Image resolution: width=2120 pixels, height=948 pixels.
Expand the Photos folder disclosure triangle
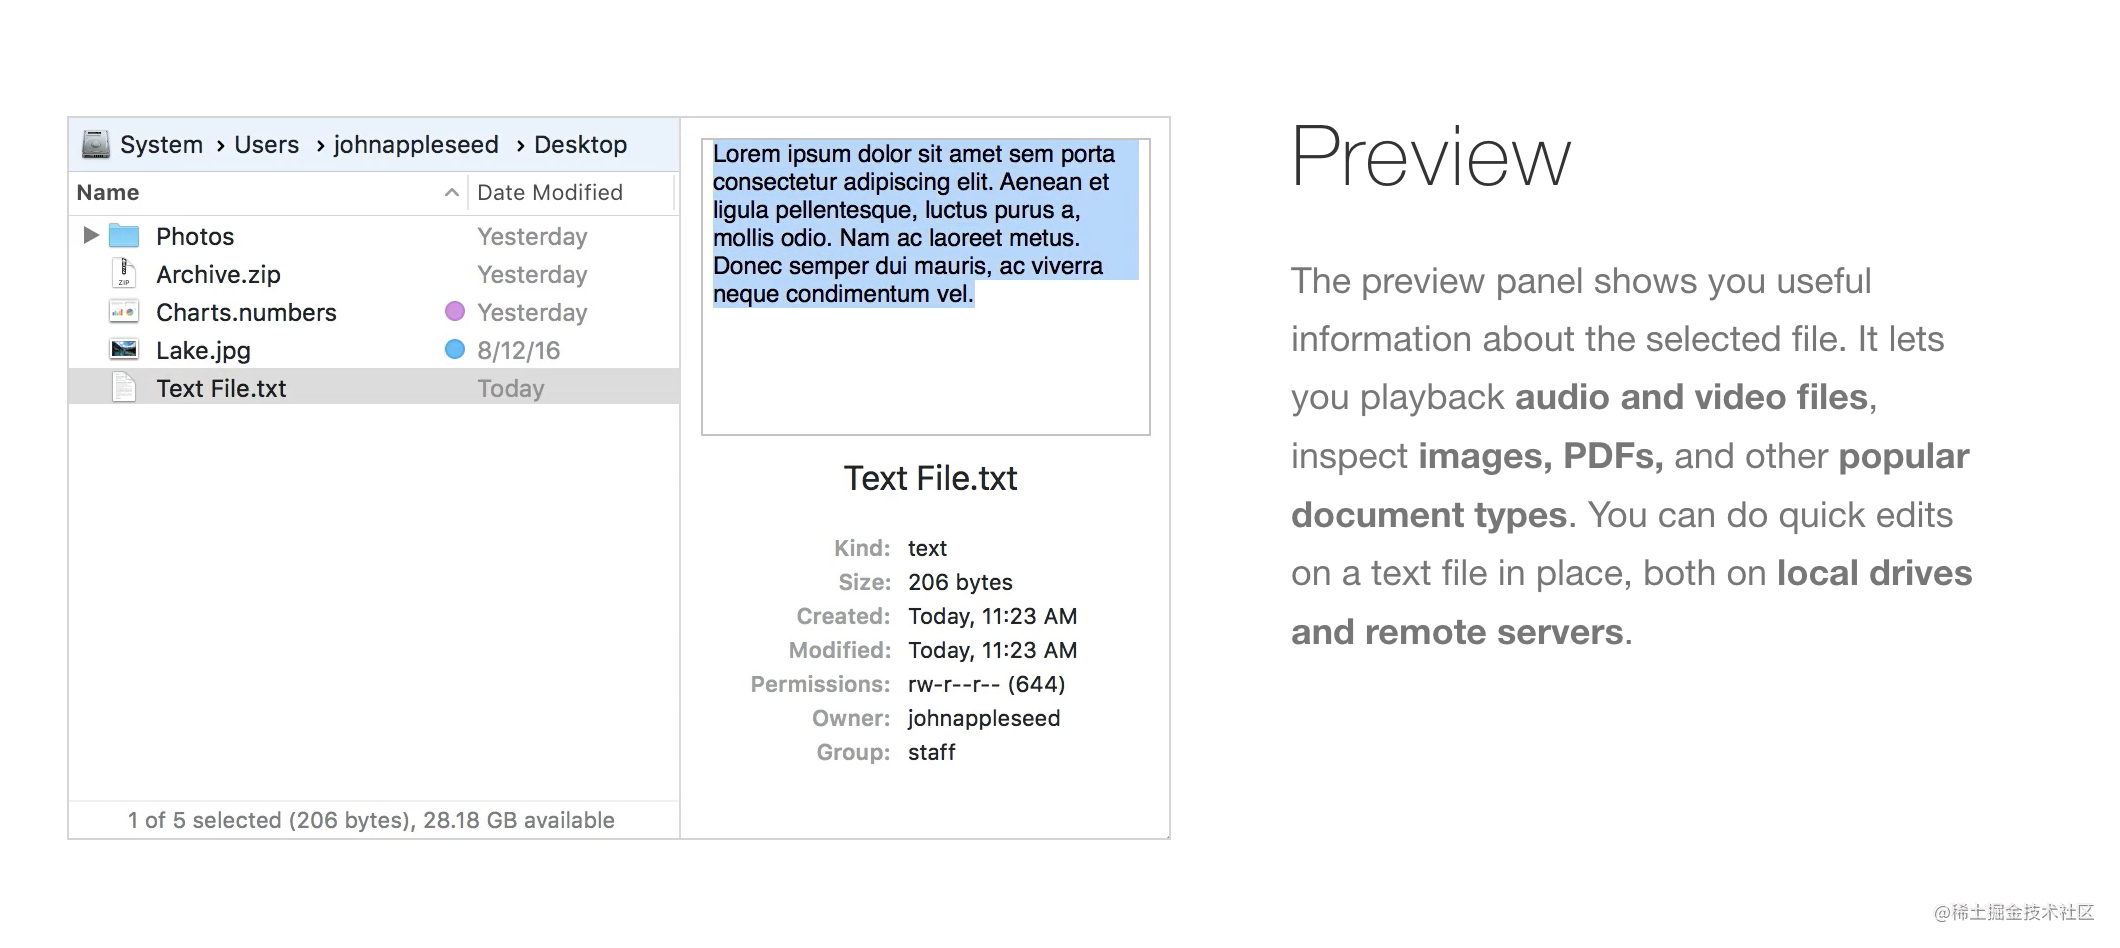coord(91,235)
